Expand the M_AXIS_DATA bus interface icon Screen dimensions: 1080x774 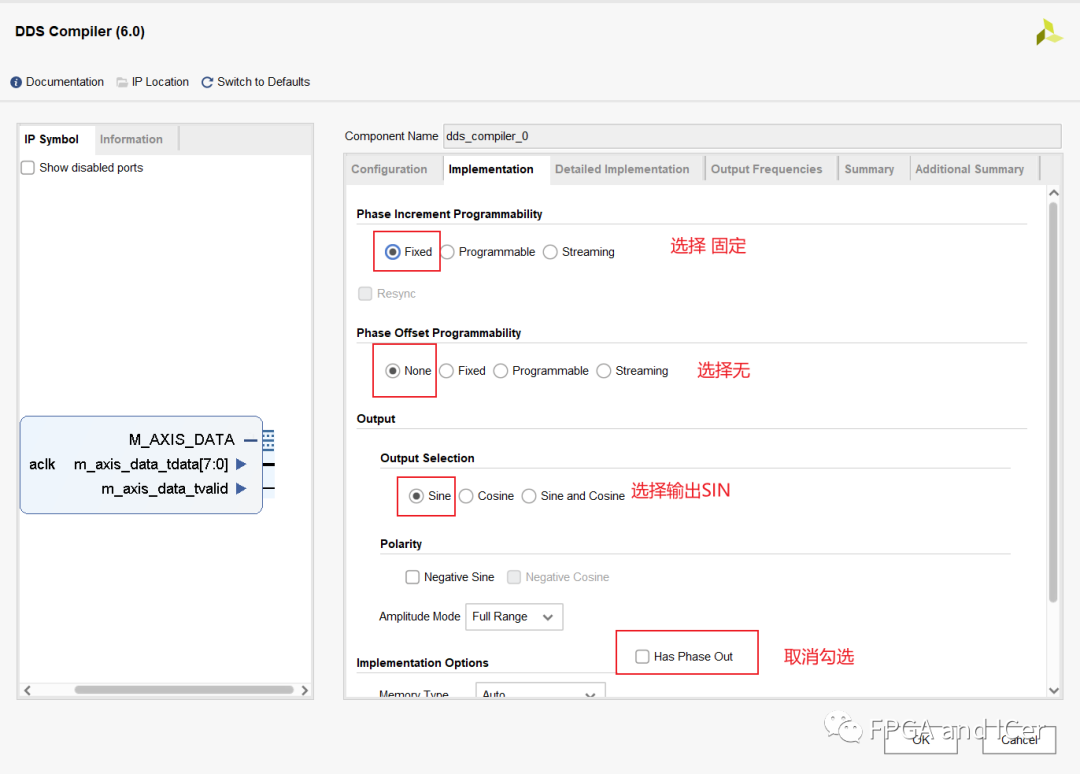(x=269, y=440)
